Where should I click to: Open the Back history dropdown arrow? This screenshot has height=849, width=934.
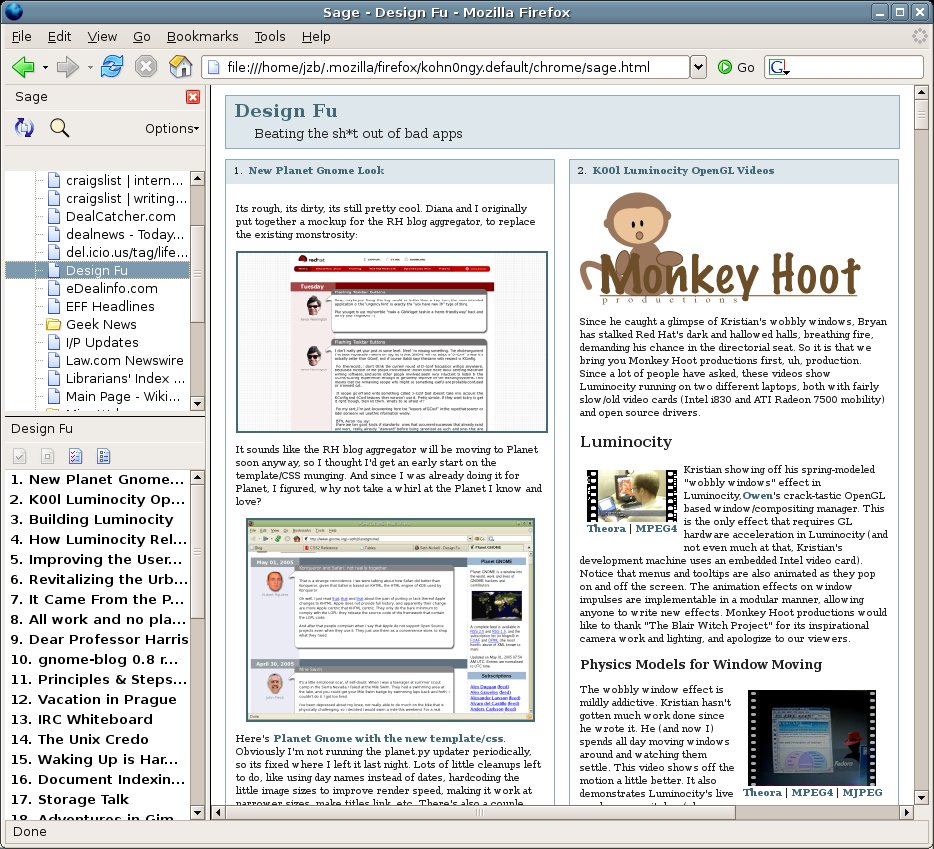[45, 67]
